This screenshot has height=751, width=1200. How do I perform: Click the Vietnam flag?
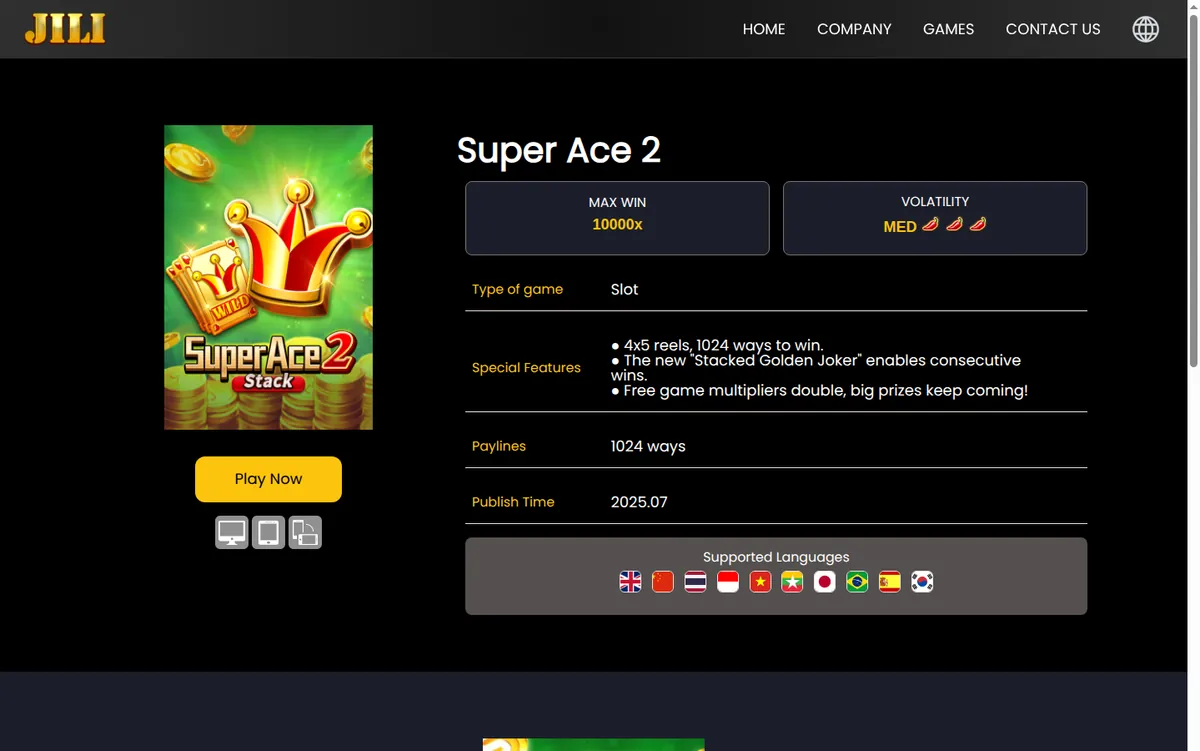click(760, 582)
